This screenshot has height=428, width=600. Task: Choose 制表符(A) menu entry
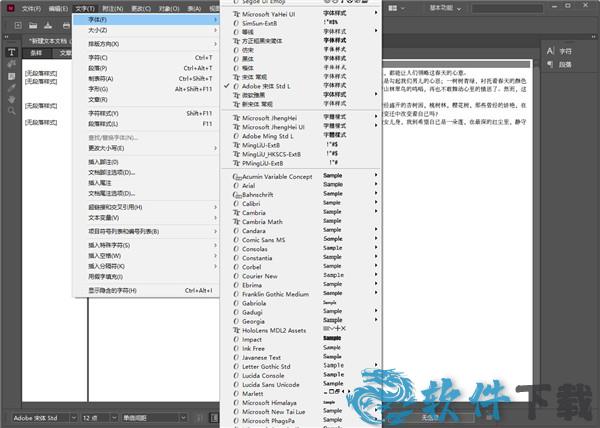coord(146,78)
